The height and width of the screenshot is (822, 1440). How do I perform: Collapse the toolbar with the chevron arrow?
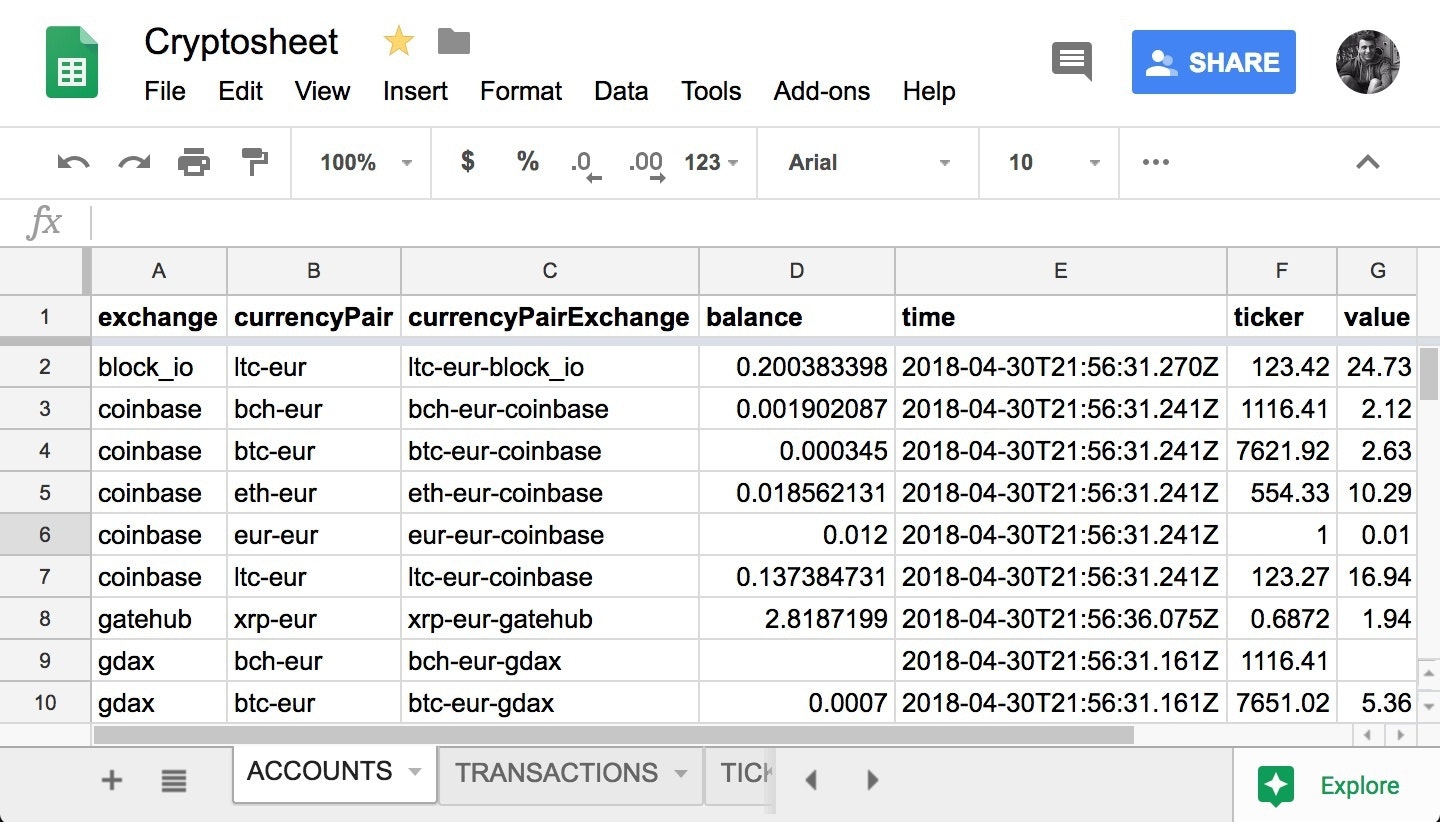1367,162
